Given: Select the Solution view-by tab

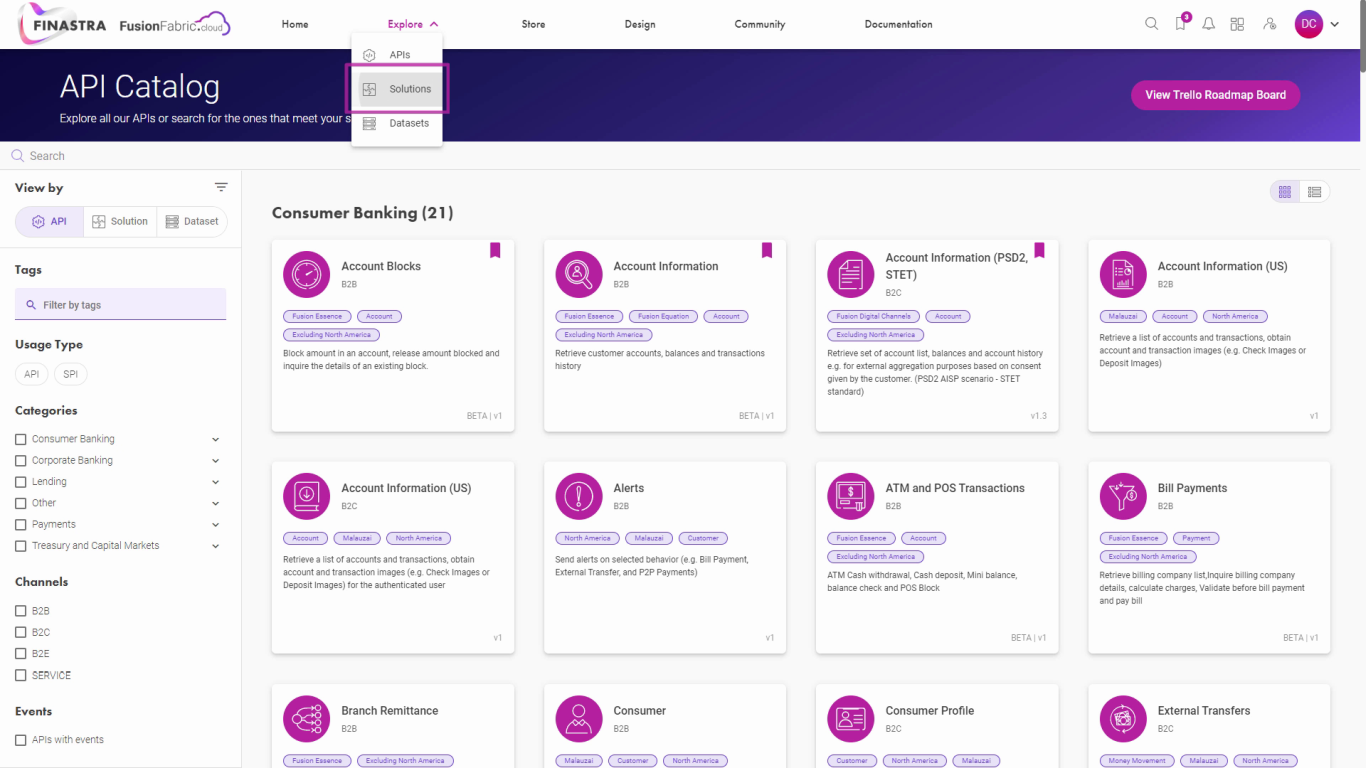Looking at the screenshot, I should coord(120,221).
